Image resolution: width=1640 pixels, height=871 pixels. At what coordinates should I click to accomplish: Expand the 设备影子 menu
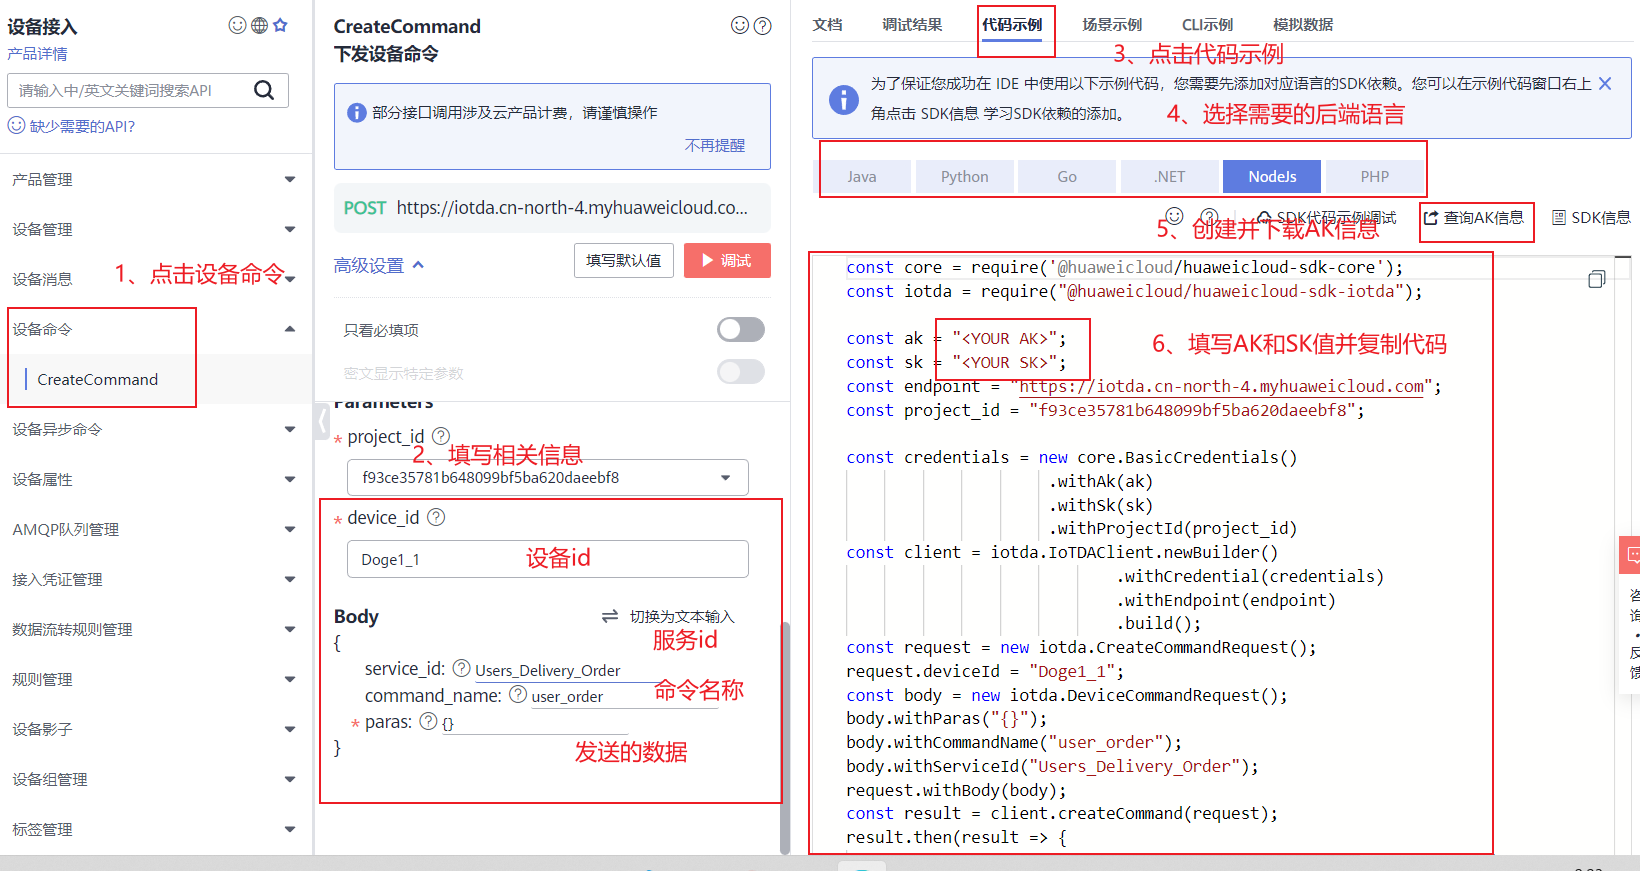pyautogui.click(x=156, y=729)
